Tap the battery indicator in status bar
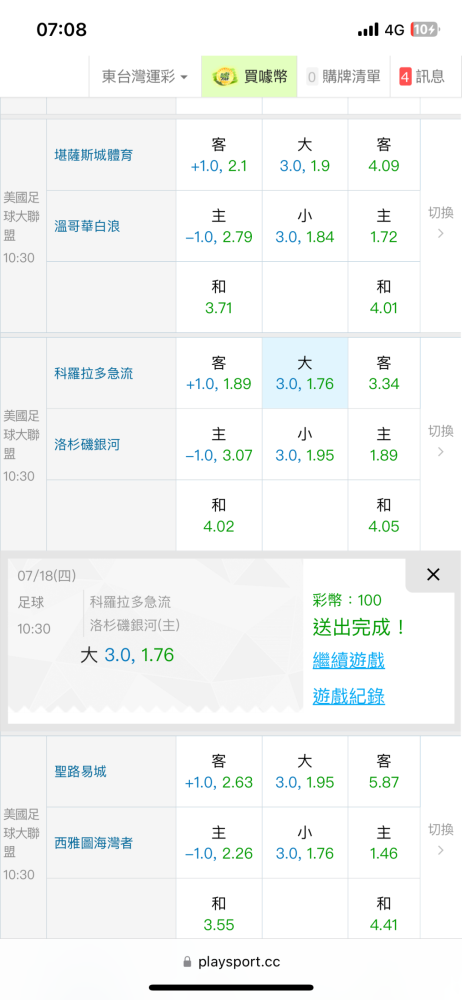The width and height of the screenshot is (462, 1000). pos(425,29)
